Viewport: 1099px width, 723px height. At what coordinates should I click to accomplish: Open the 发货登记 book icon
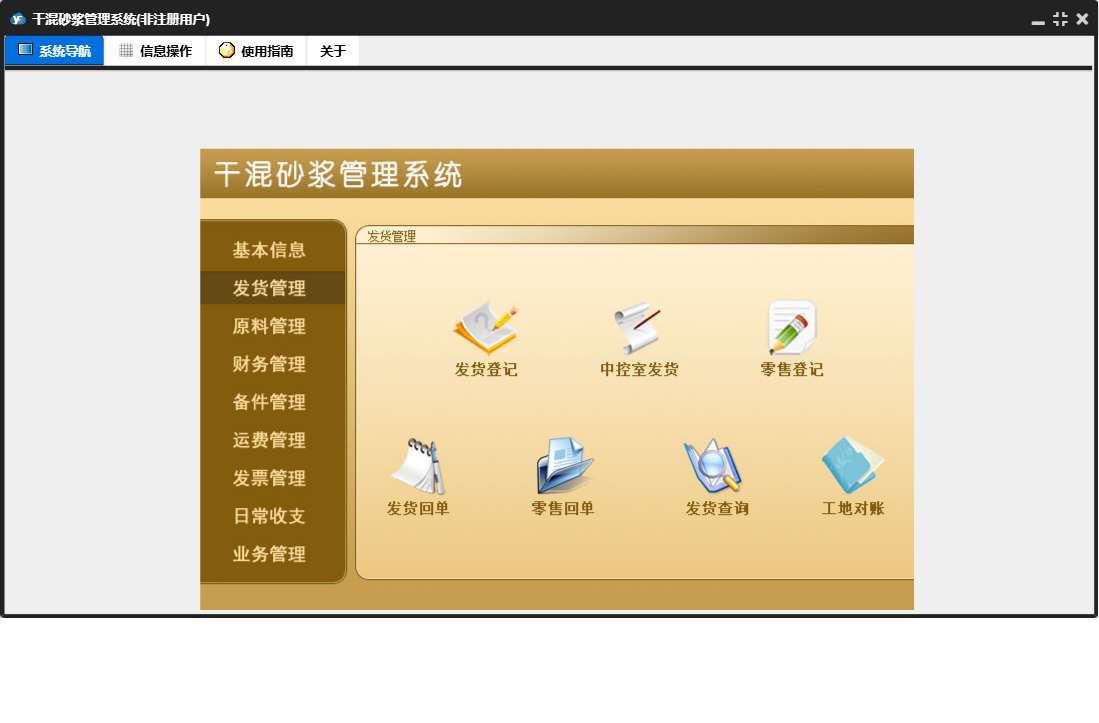[x=486, y=328]
